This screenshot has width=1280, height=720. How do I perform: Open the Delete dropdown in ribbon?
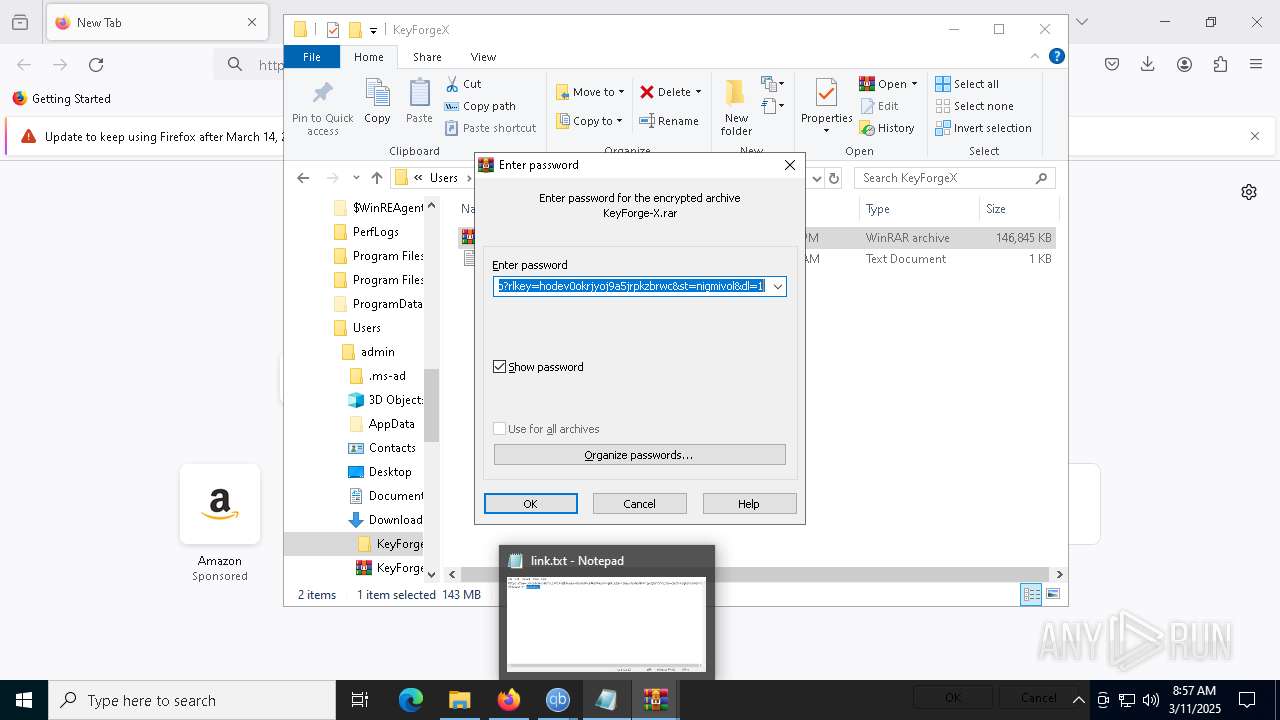pos(671,92)
